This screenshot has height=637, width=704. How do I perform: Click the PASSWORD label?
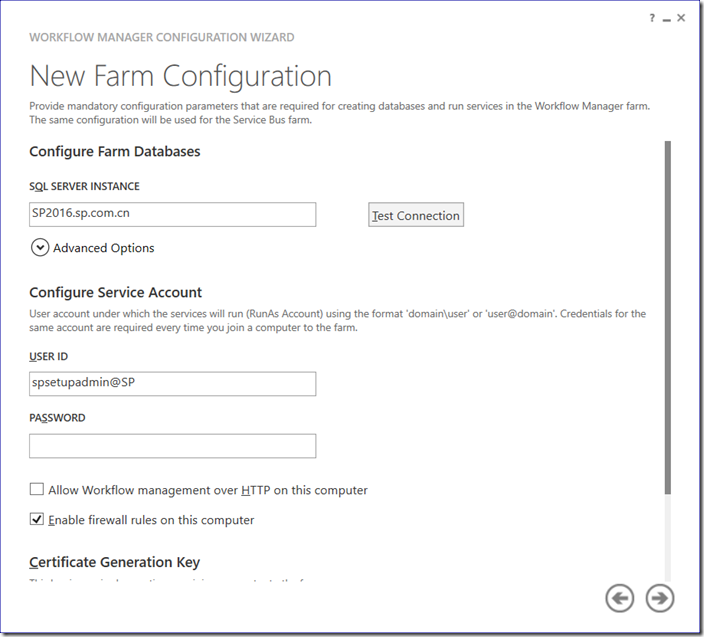[x=57, y=418]
